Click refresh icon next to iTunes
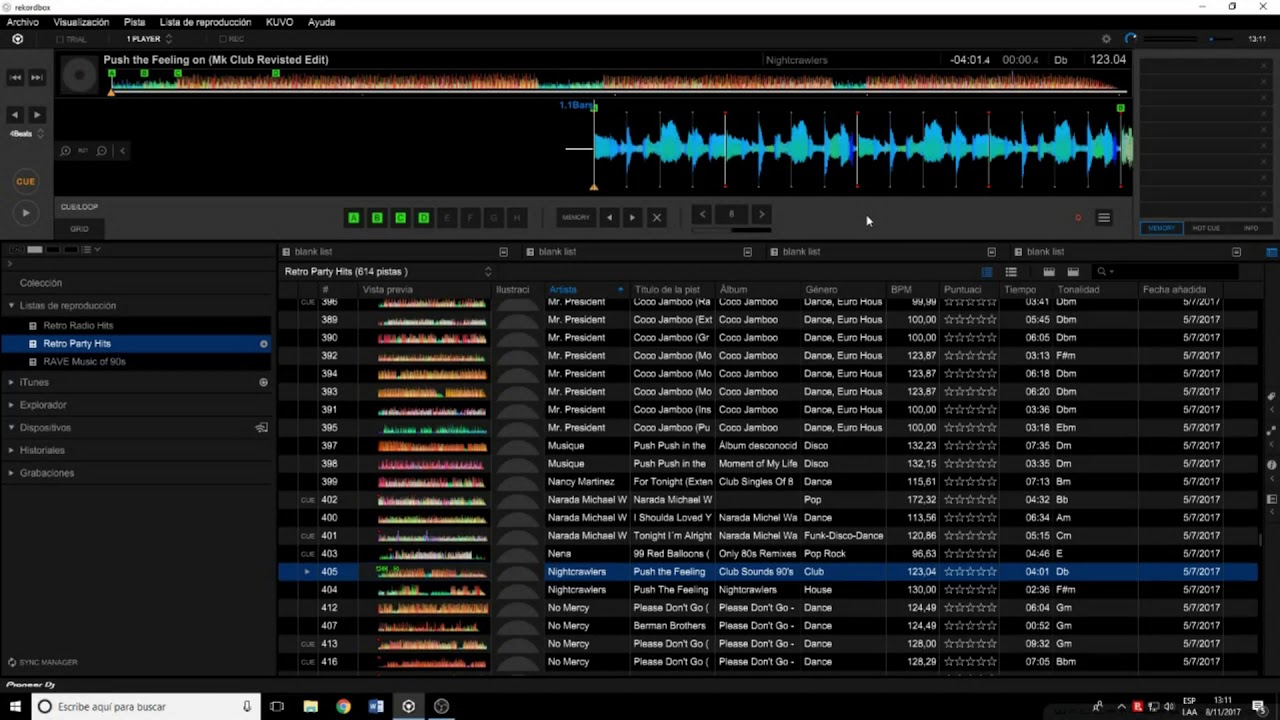1280x720 pixels. (264, 383)
